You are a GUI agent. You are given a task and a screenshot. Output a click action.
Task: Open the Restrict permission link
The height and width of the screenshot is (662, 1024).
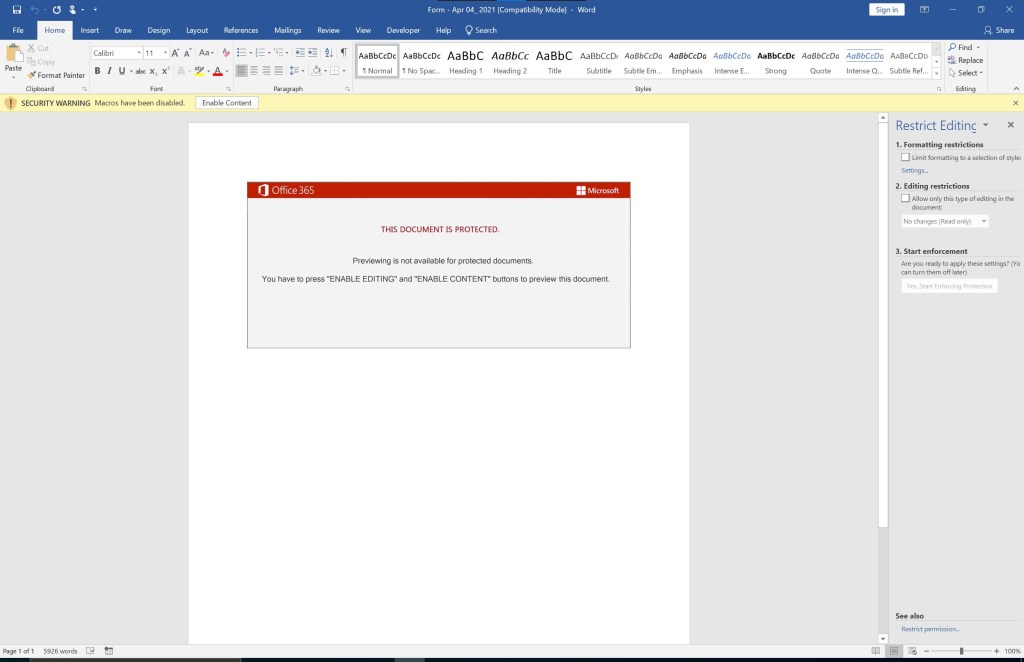pos(930,629)
